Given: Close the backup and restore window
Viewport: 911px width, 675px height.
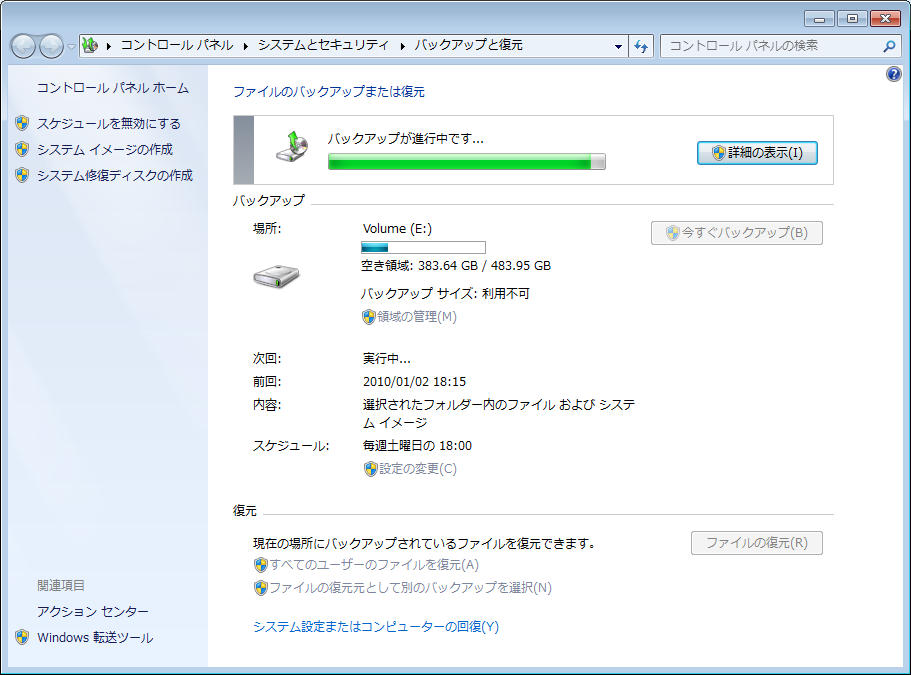Looking at the screenshot, I should pyautogui.click(x=885, y=19).
